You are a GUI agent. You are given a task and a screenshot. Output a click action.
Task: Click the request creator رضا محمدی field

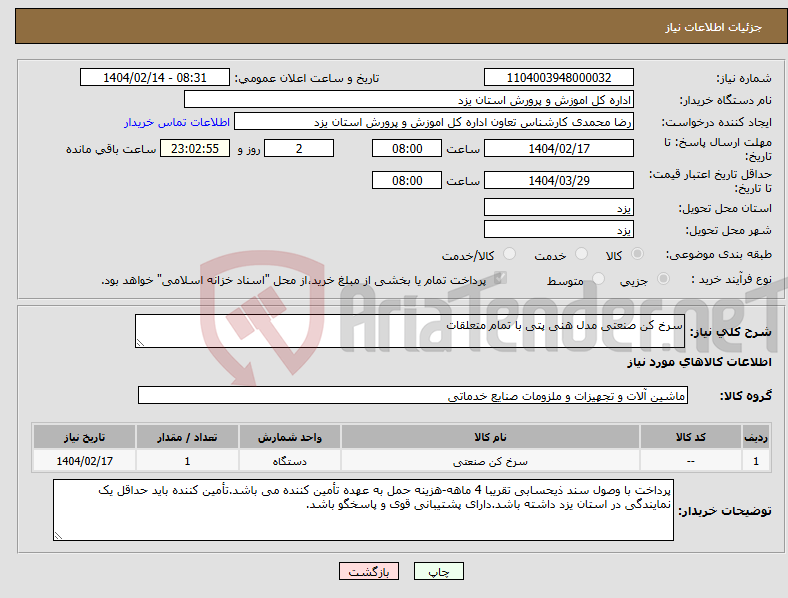[434, 122]
